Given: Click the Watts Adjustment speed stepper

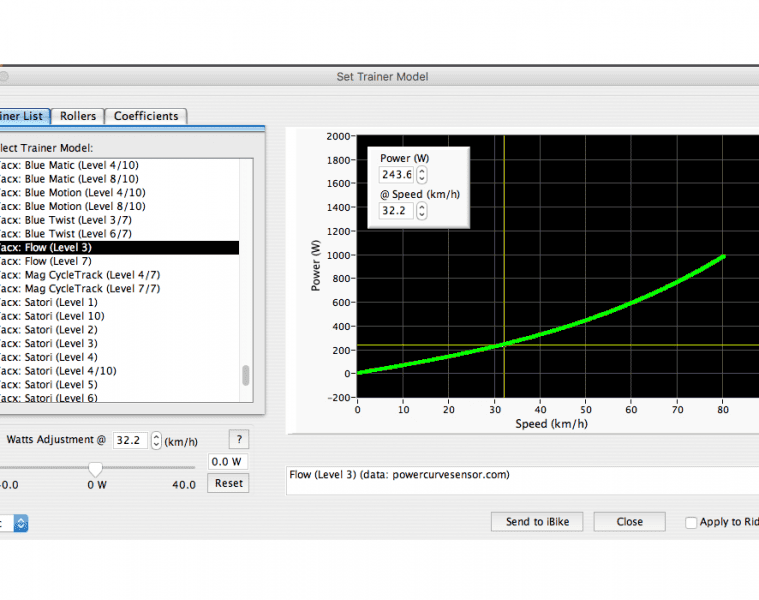Looking at the screenshot, I should pyautogui.click(x=156, y=440).
